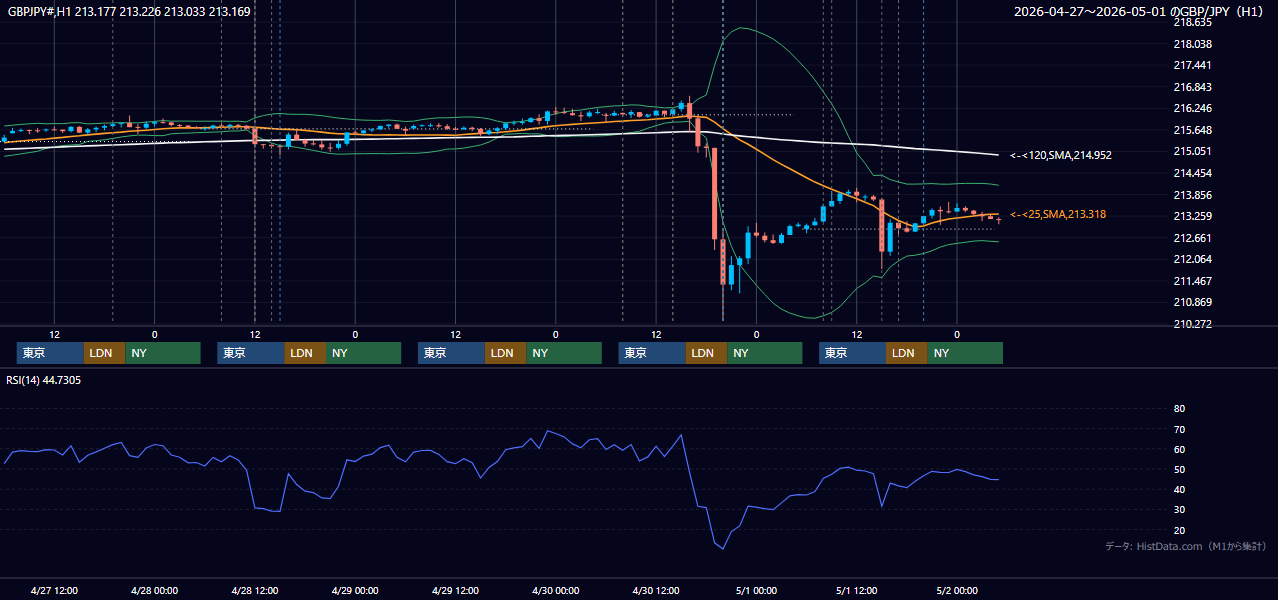Click RSI scale level 40
This screenshot has height=600, width=1278.
pos(1179,489)
